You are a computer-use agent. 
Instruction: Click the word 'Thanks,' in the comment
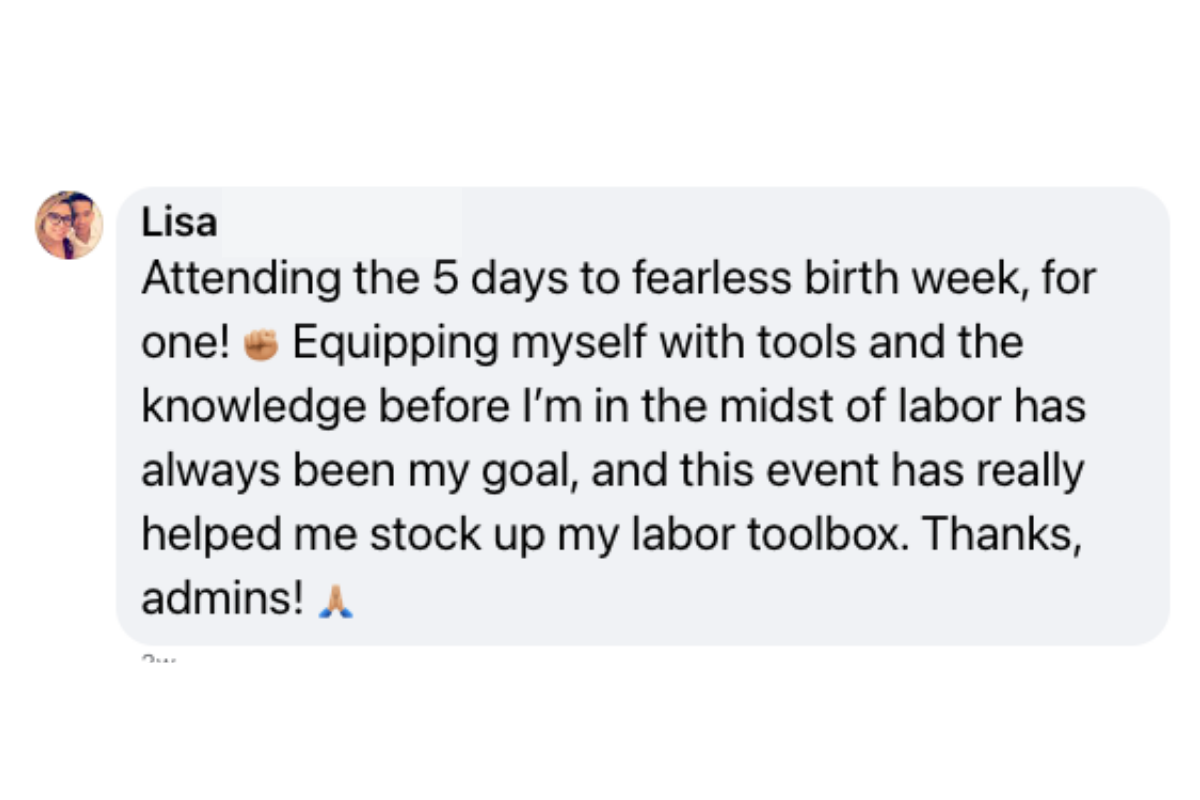point(1001,537)
